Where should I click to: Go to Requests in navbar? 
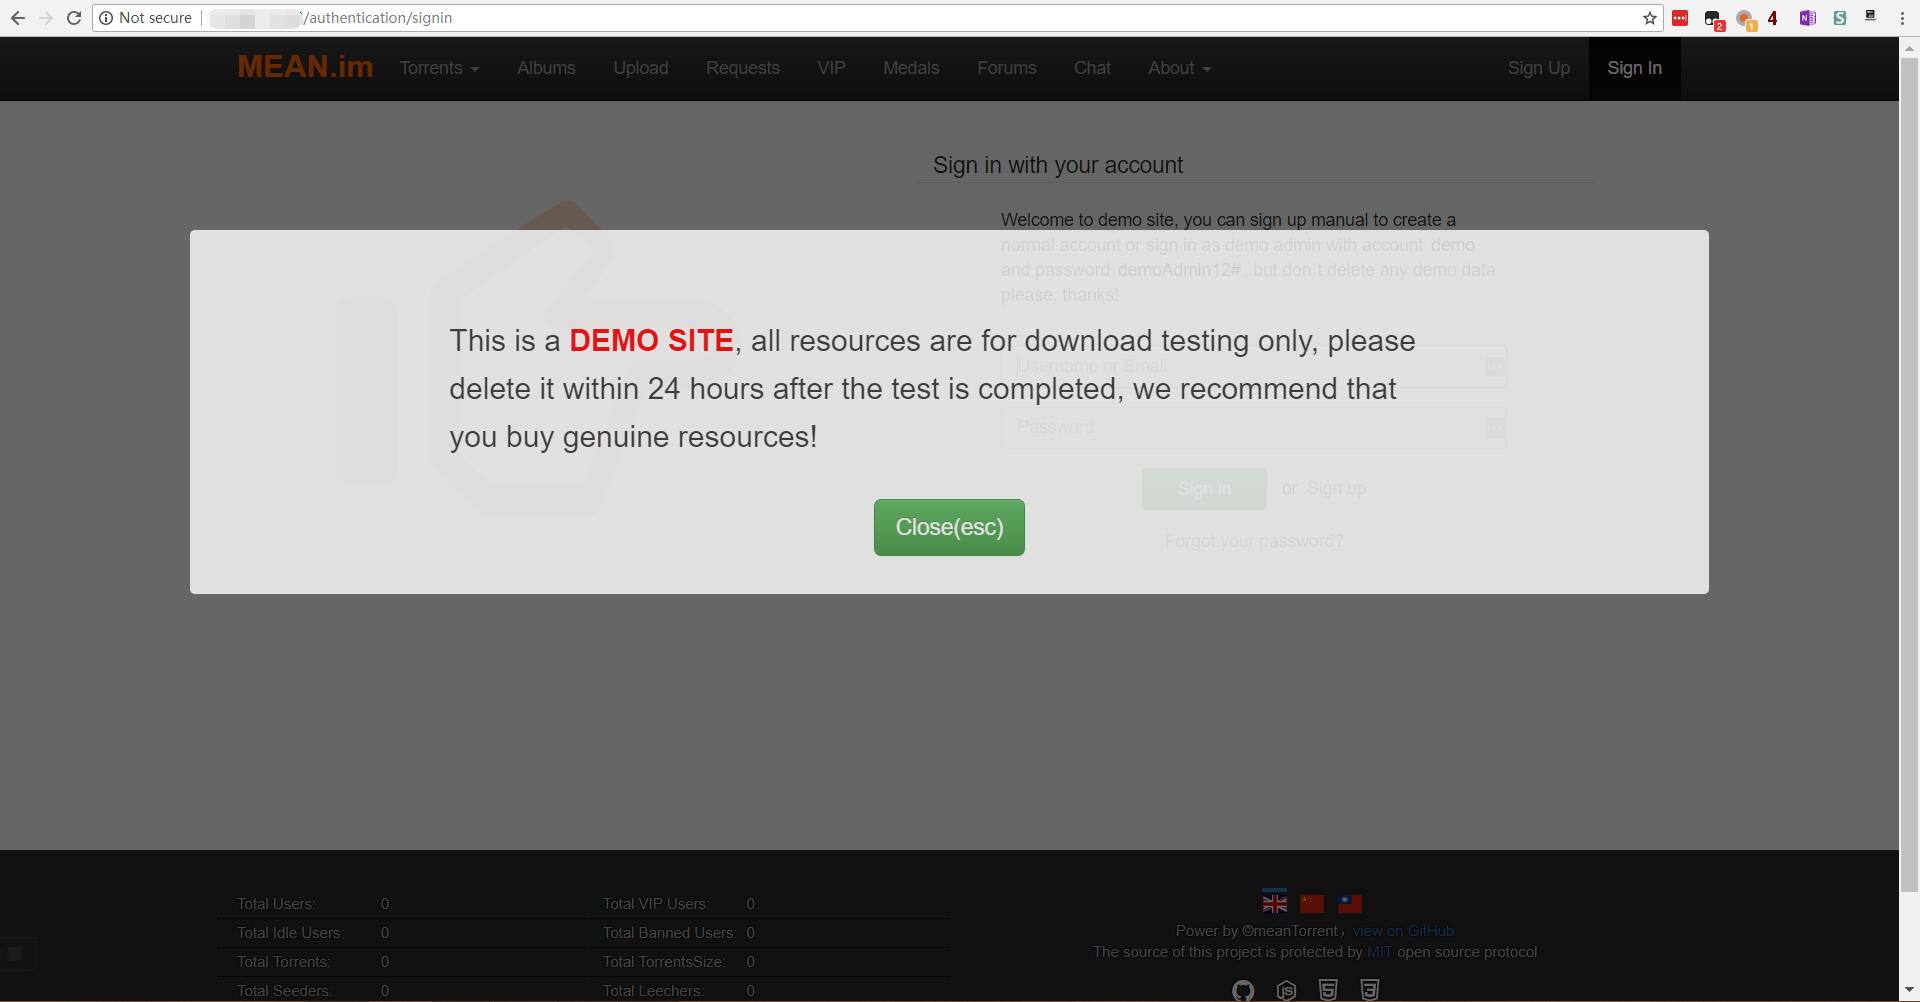click(x=743, y=68)
